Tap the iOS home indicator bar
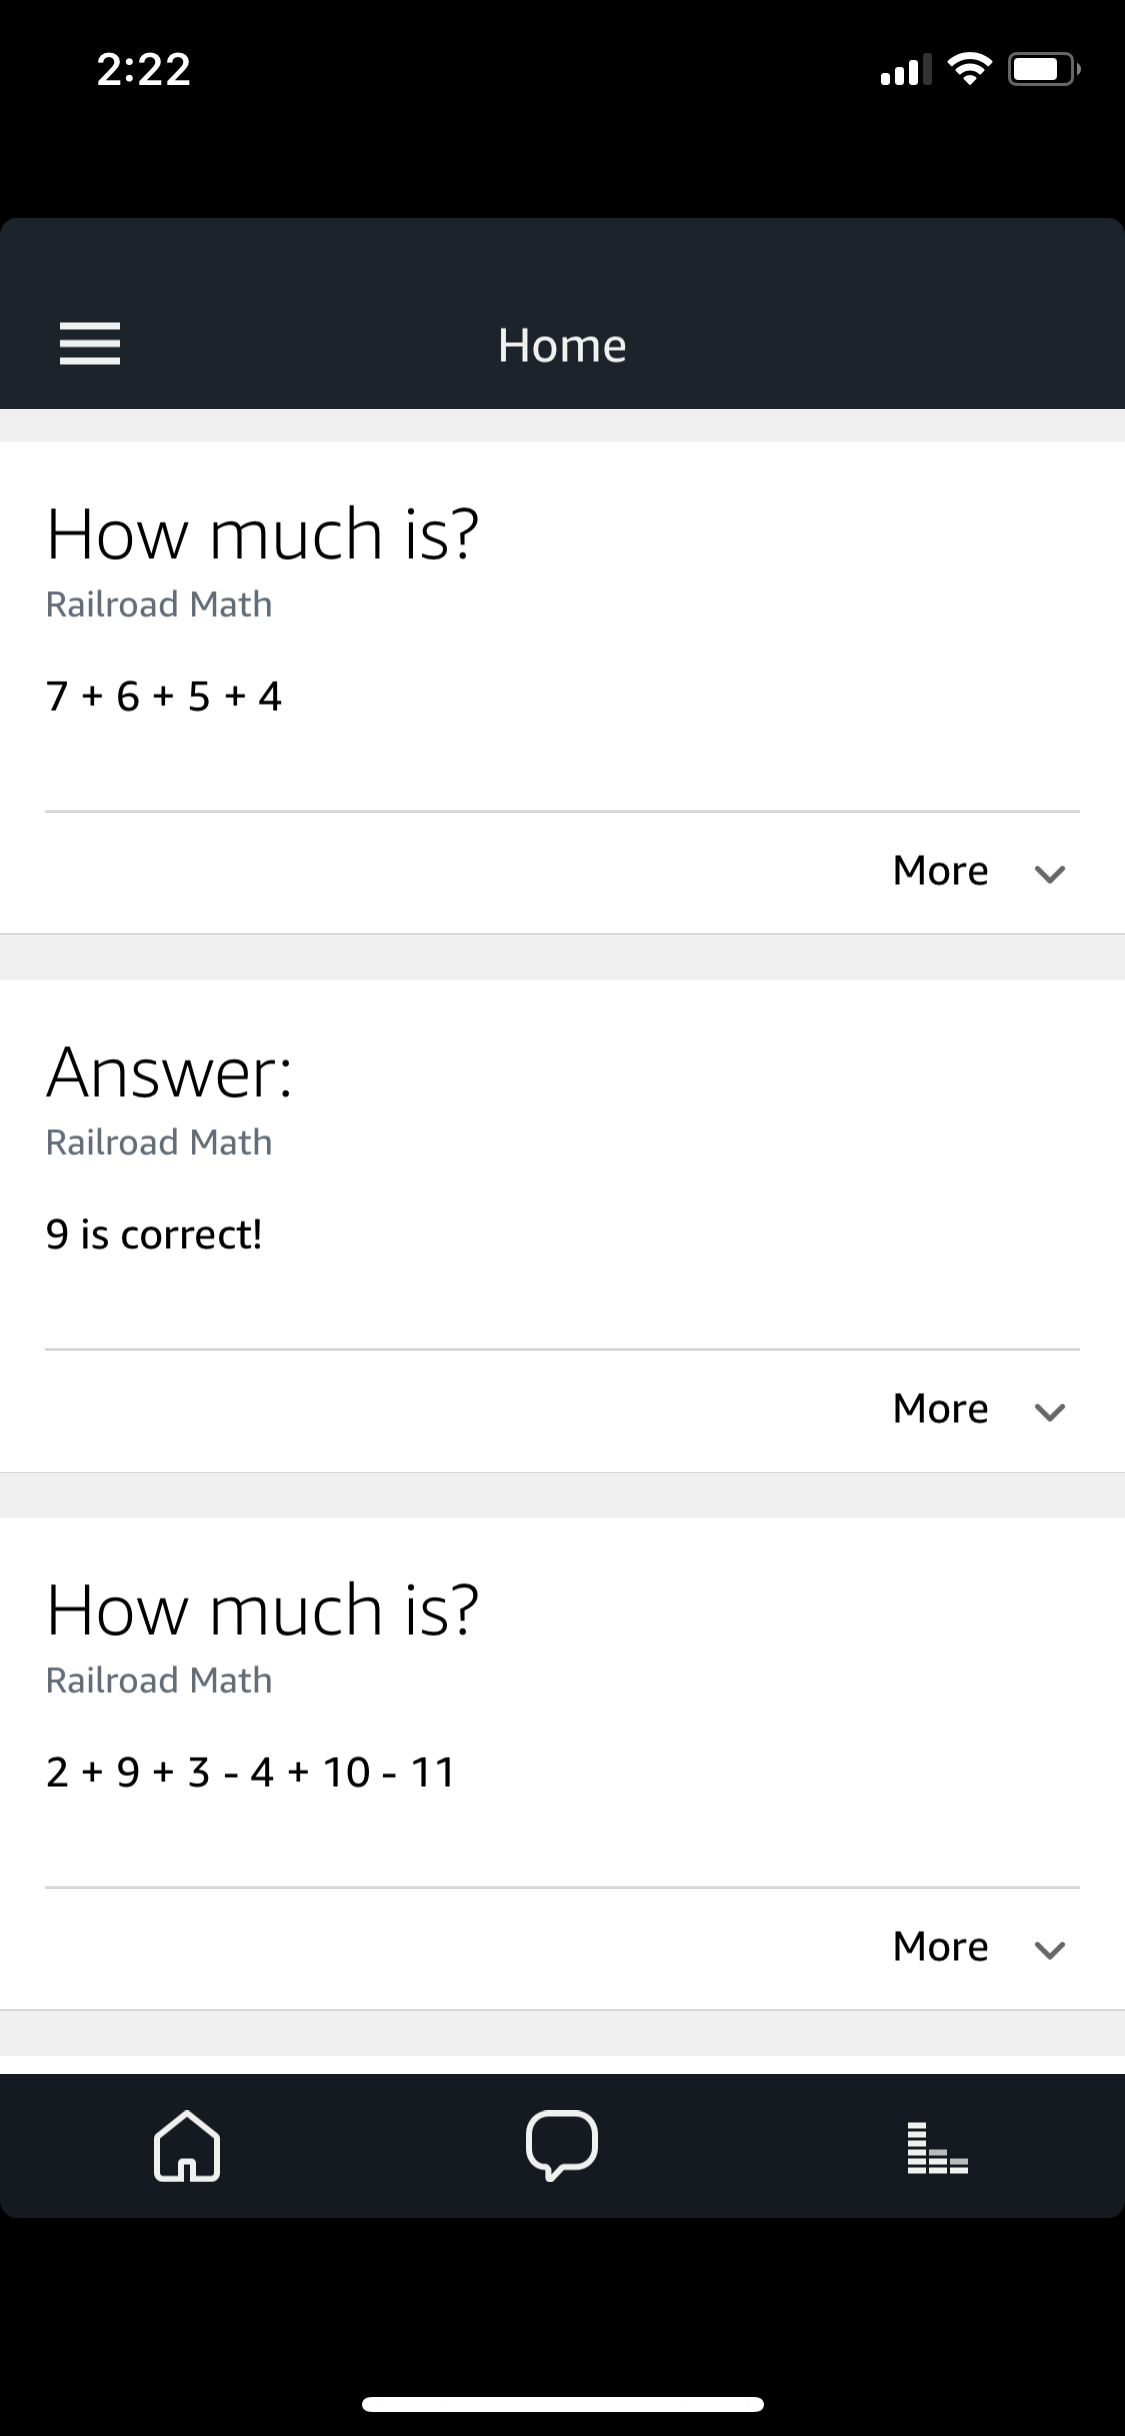 coord(562,2404)
